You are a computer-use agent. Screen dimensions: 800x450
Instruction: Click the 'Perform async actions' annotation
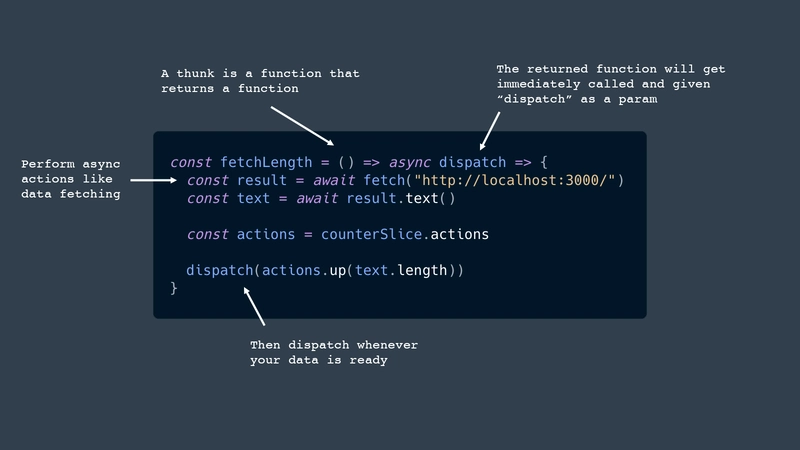click(x=71, y=179)
